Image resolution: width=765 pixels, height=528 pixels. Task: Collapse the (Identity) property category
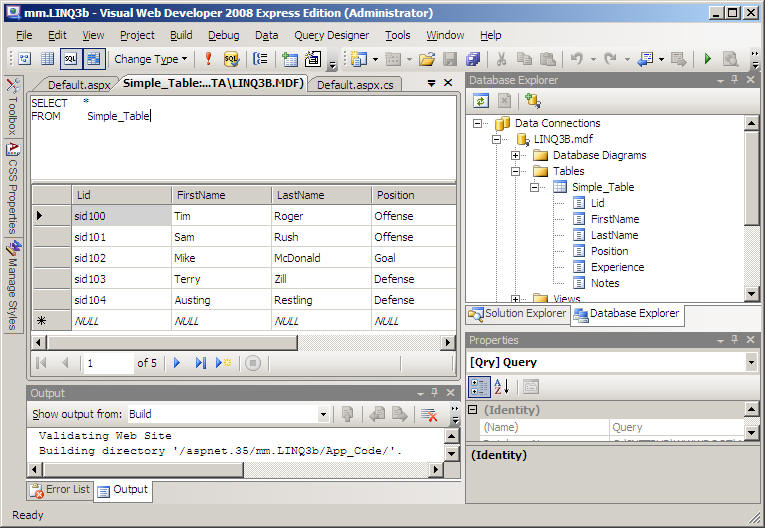[472, 409]
